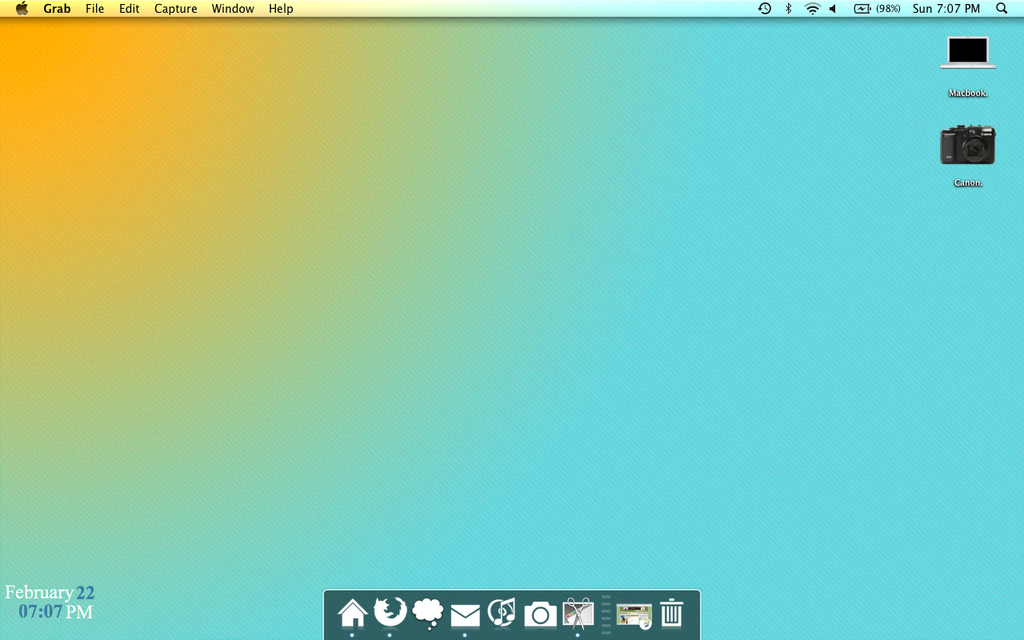Open the thought-bubble chat app in the Dock
The width and height of the screenshot is (1024, 640).
pyautogui.click(x=428, y=614)
